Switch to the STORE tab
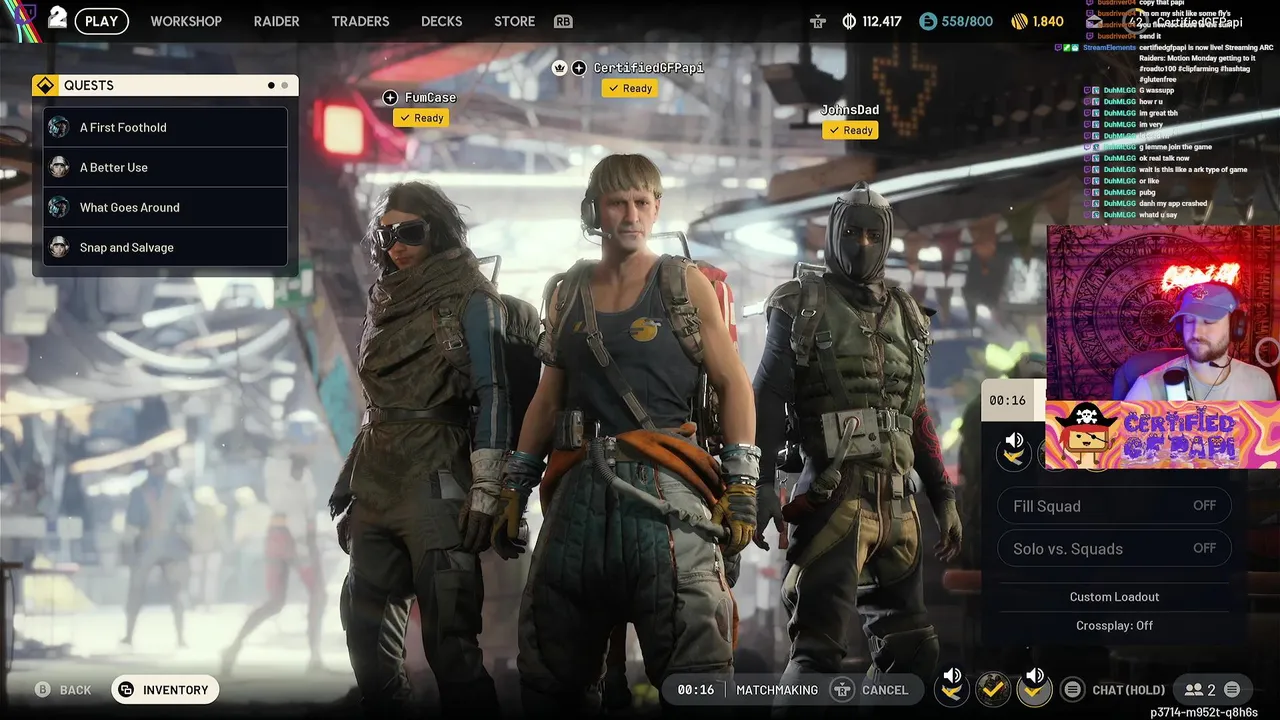The width and height of the screenshot is (1280, 720). (514, 21)
